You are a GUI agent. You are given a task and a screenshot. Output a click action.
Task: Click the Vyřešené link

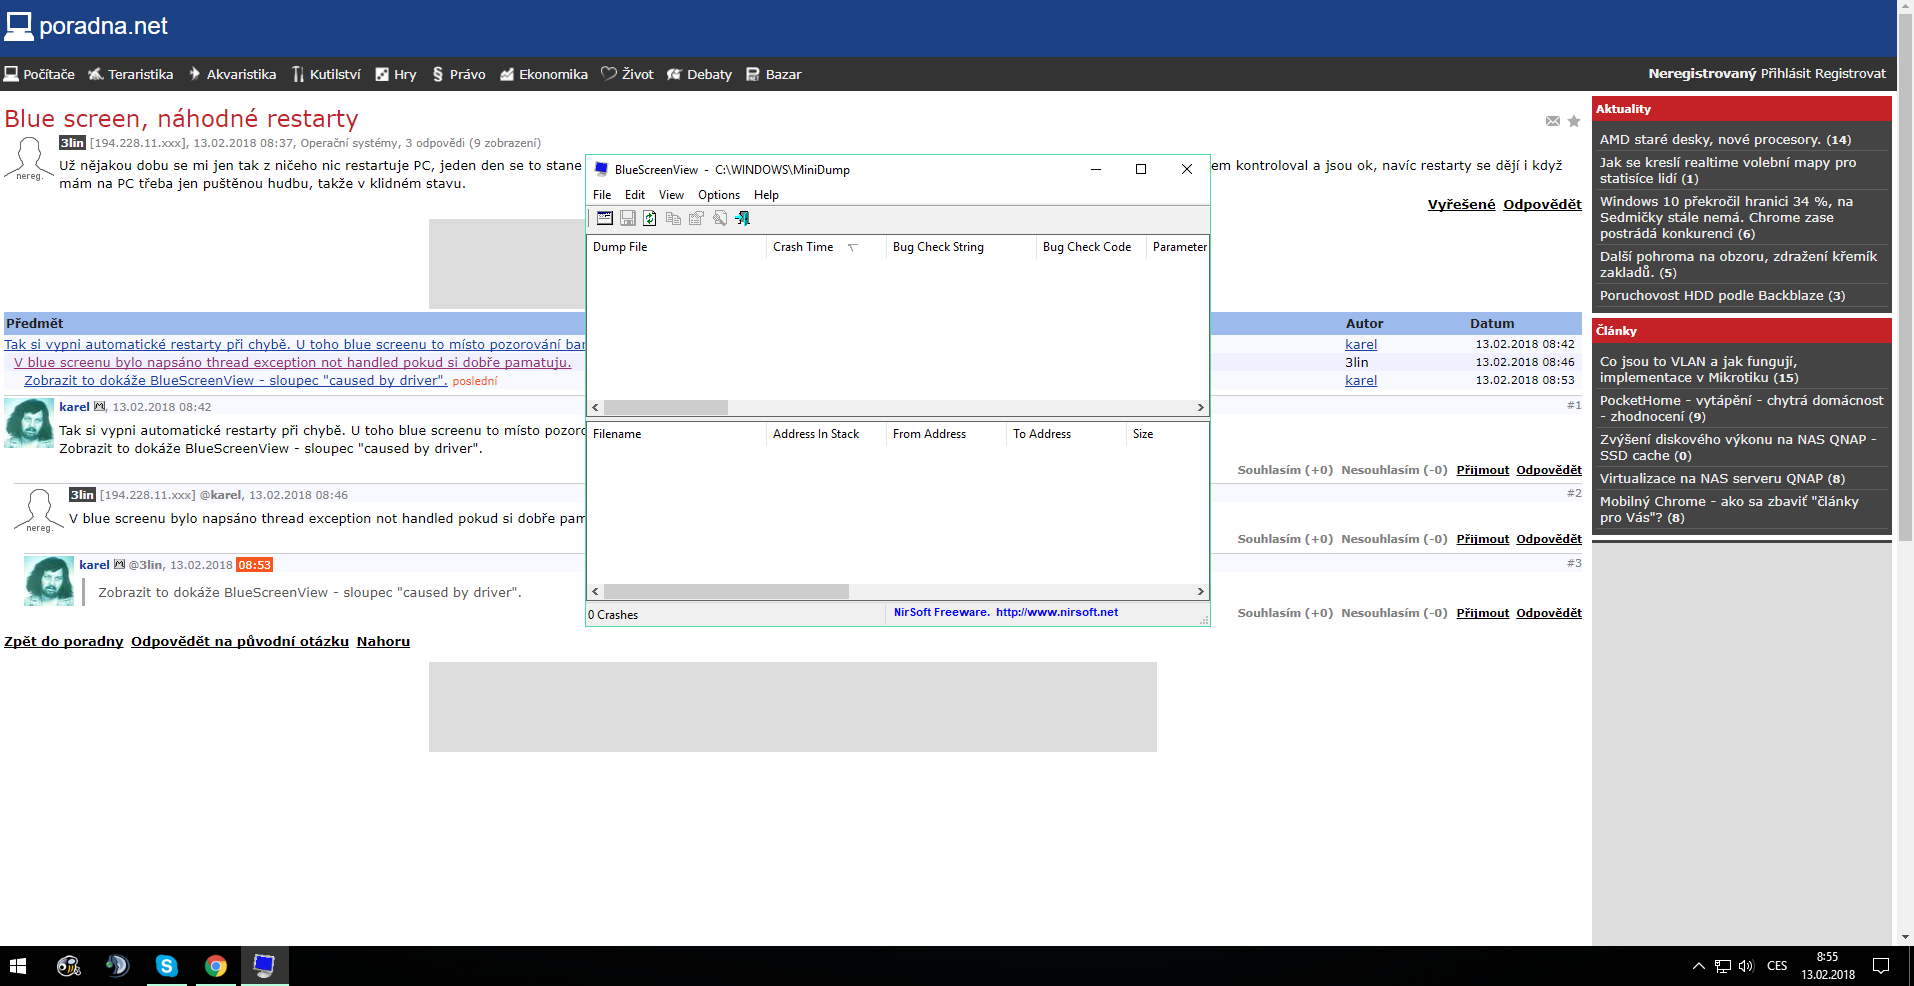pyautogui.click(x=1461, y=204)
